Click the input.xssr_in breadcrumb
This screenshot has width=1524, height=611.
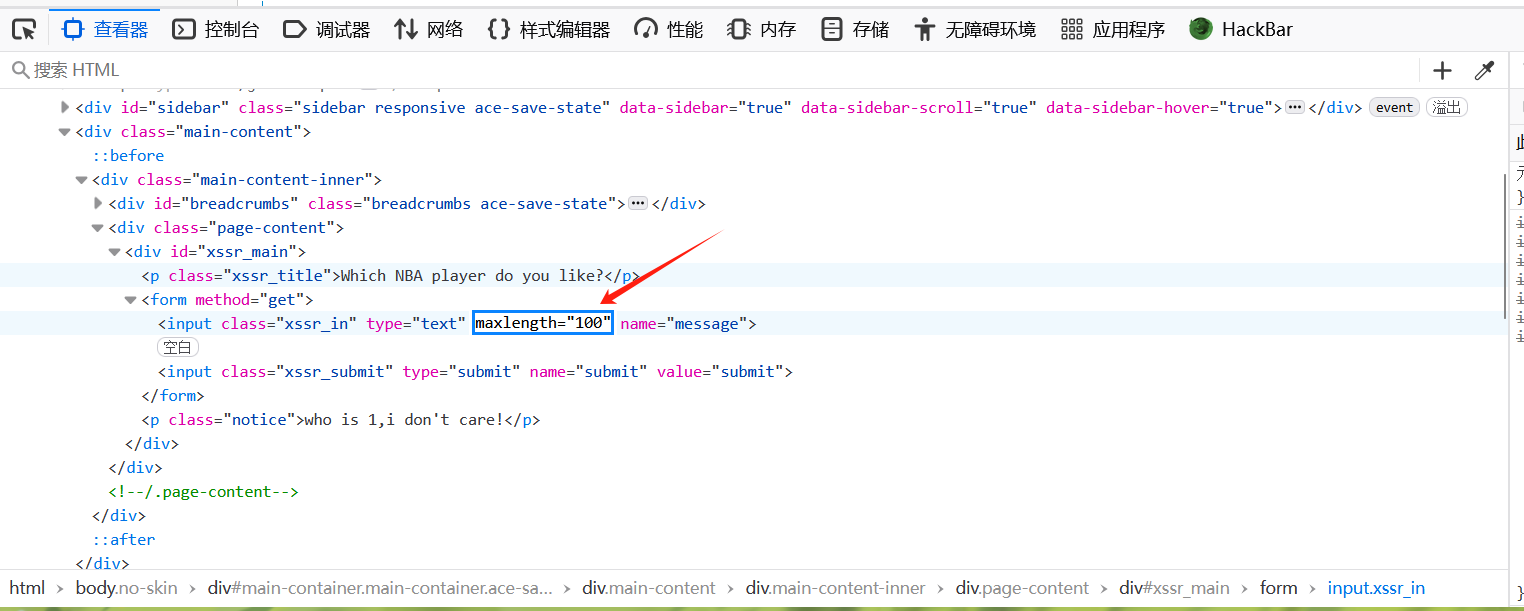[1376, 588]
